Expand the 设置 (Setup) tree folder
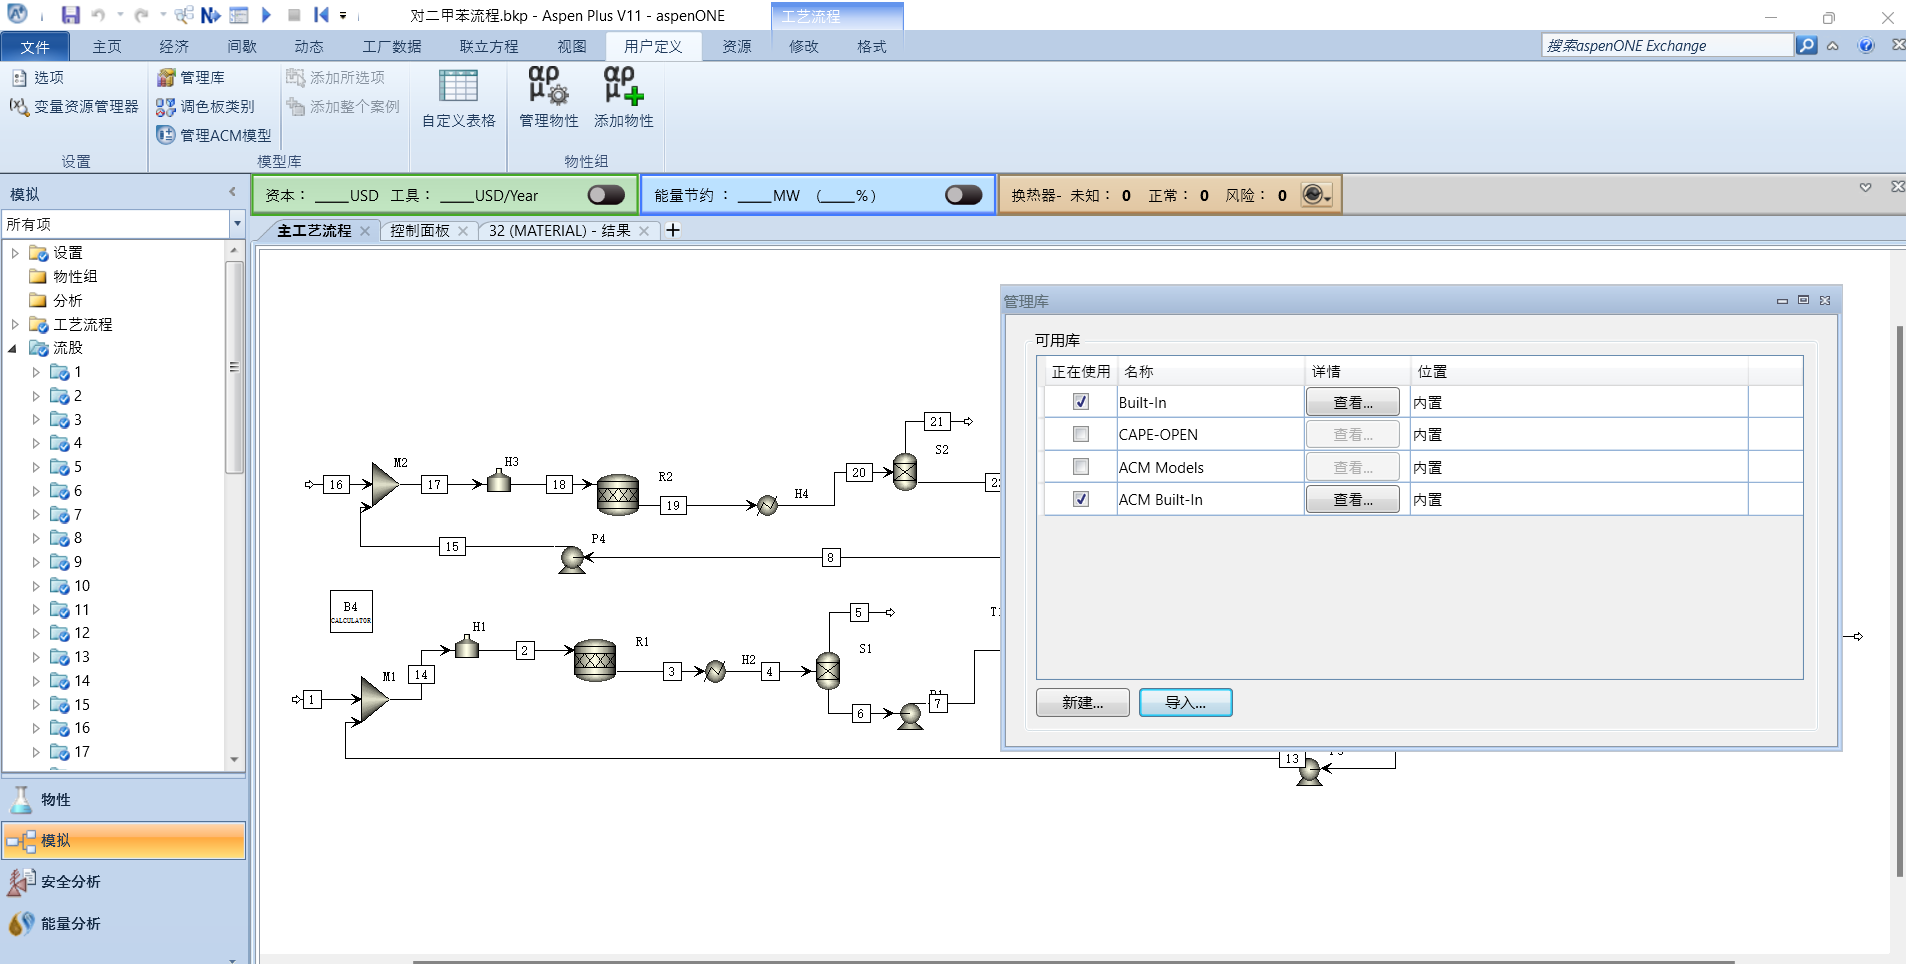 [15, 253]
